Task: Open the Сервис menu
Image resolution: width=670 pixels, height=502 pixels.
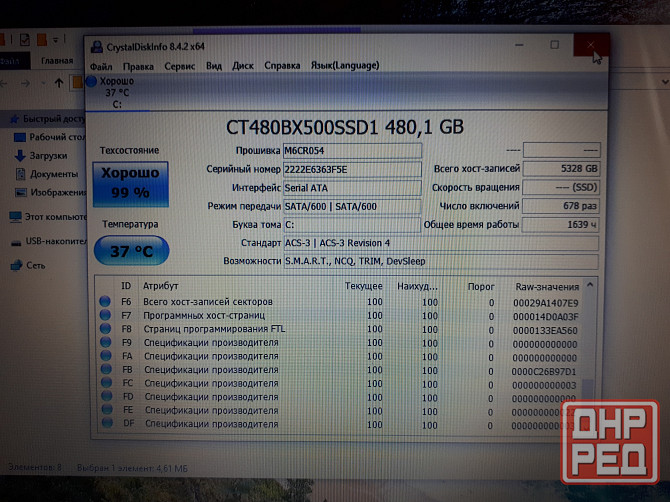Action: (x=179, y=66)
